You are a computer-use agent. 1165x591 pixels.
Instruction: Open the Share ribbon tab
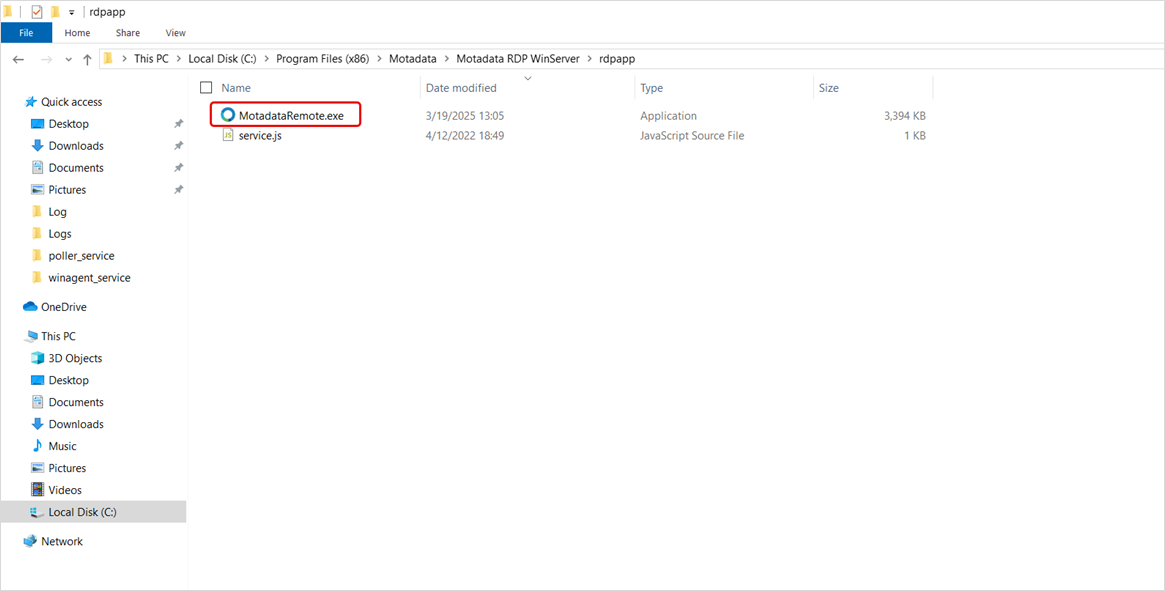[x=129, y=33]
